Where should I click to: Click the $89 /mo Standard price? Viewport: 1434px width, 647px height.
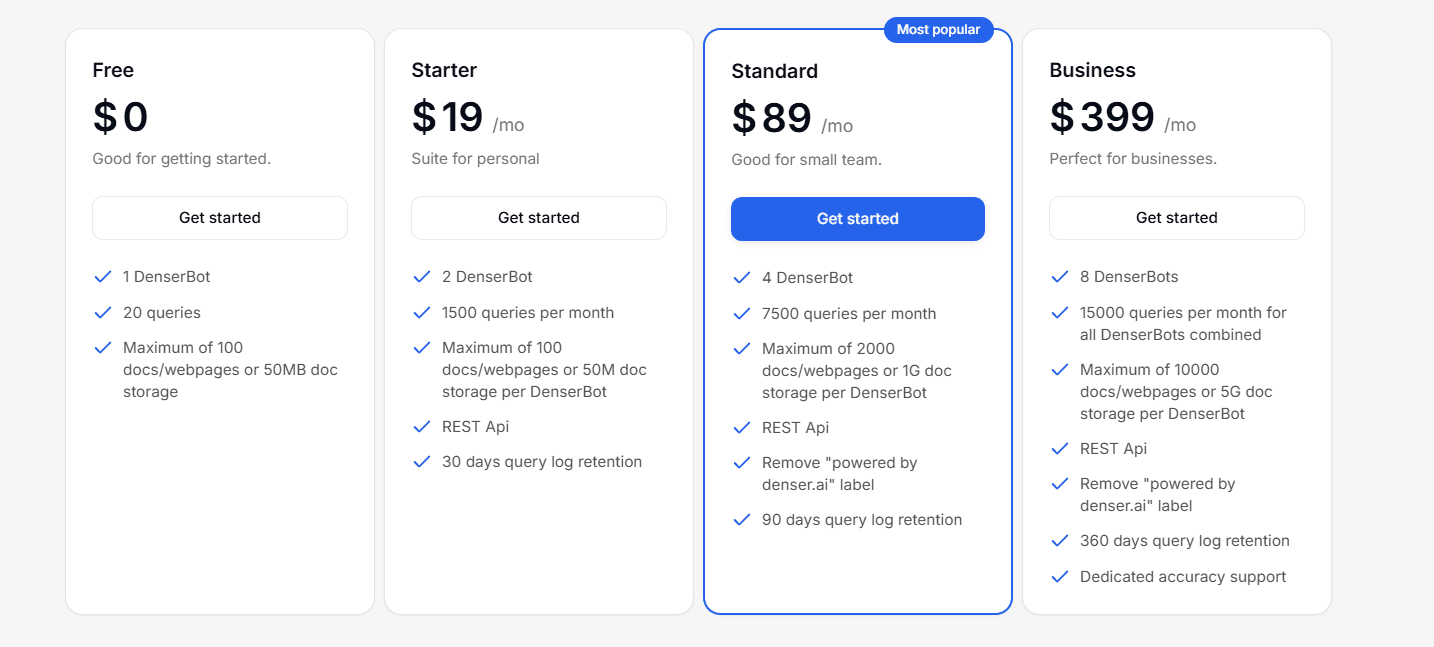(791, 119)
